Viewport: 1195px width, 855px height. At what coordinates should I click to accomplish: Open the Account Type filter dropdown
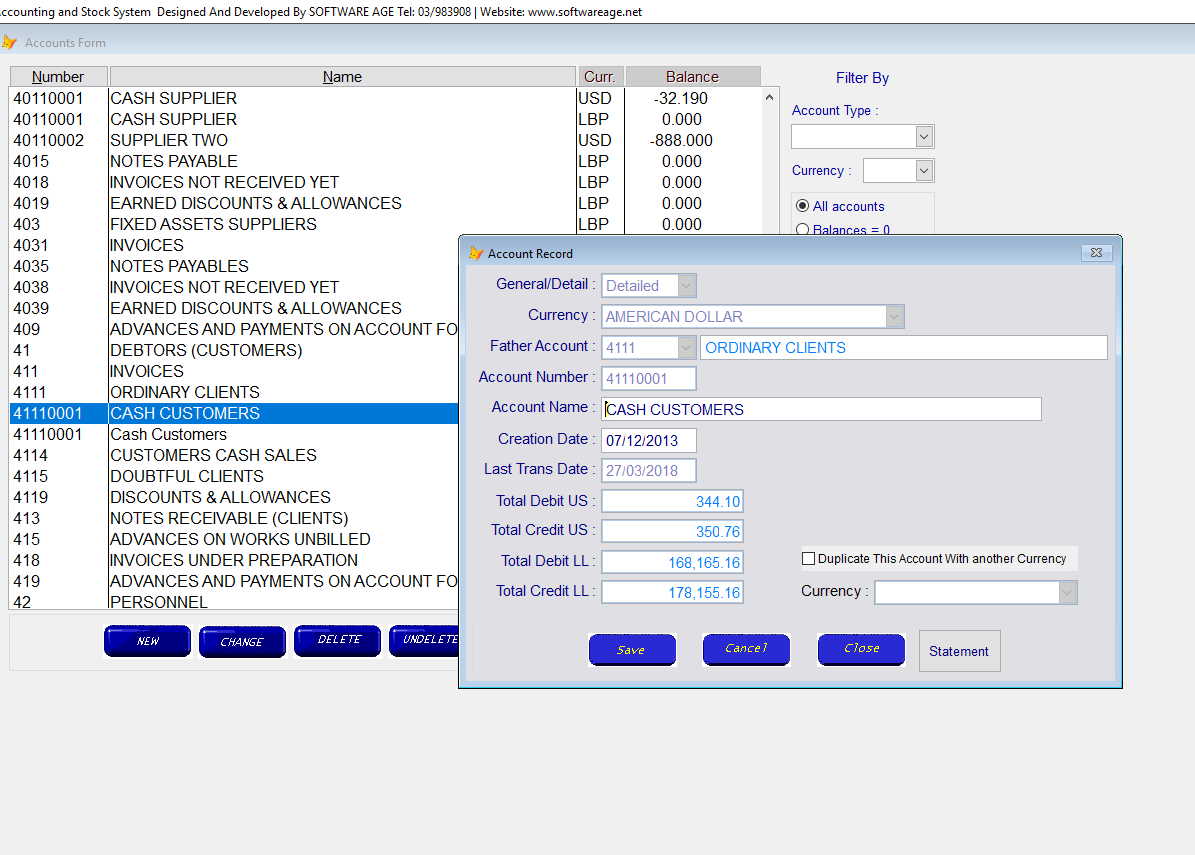(x=923, y=136)
